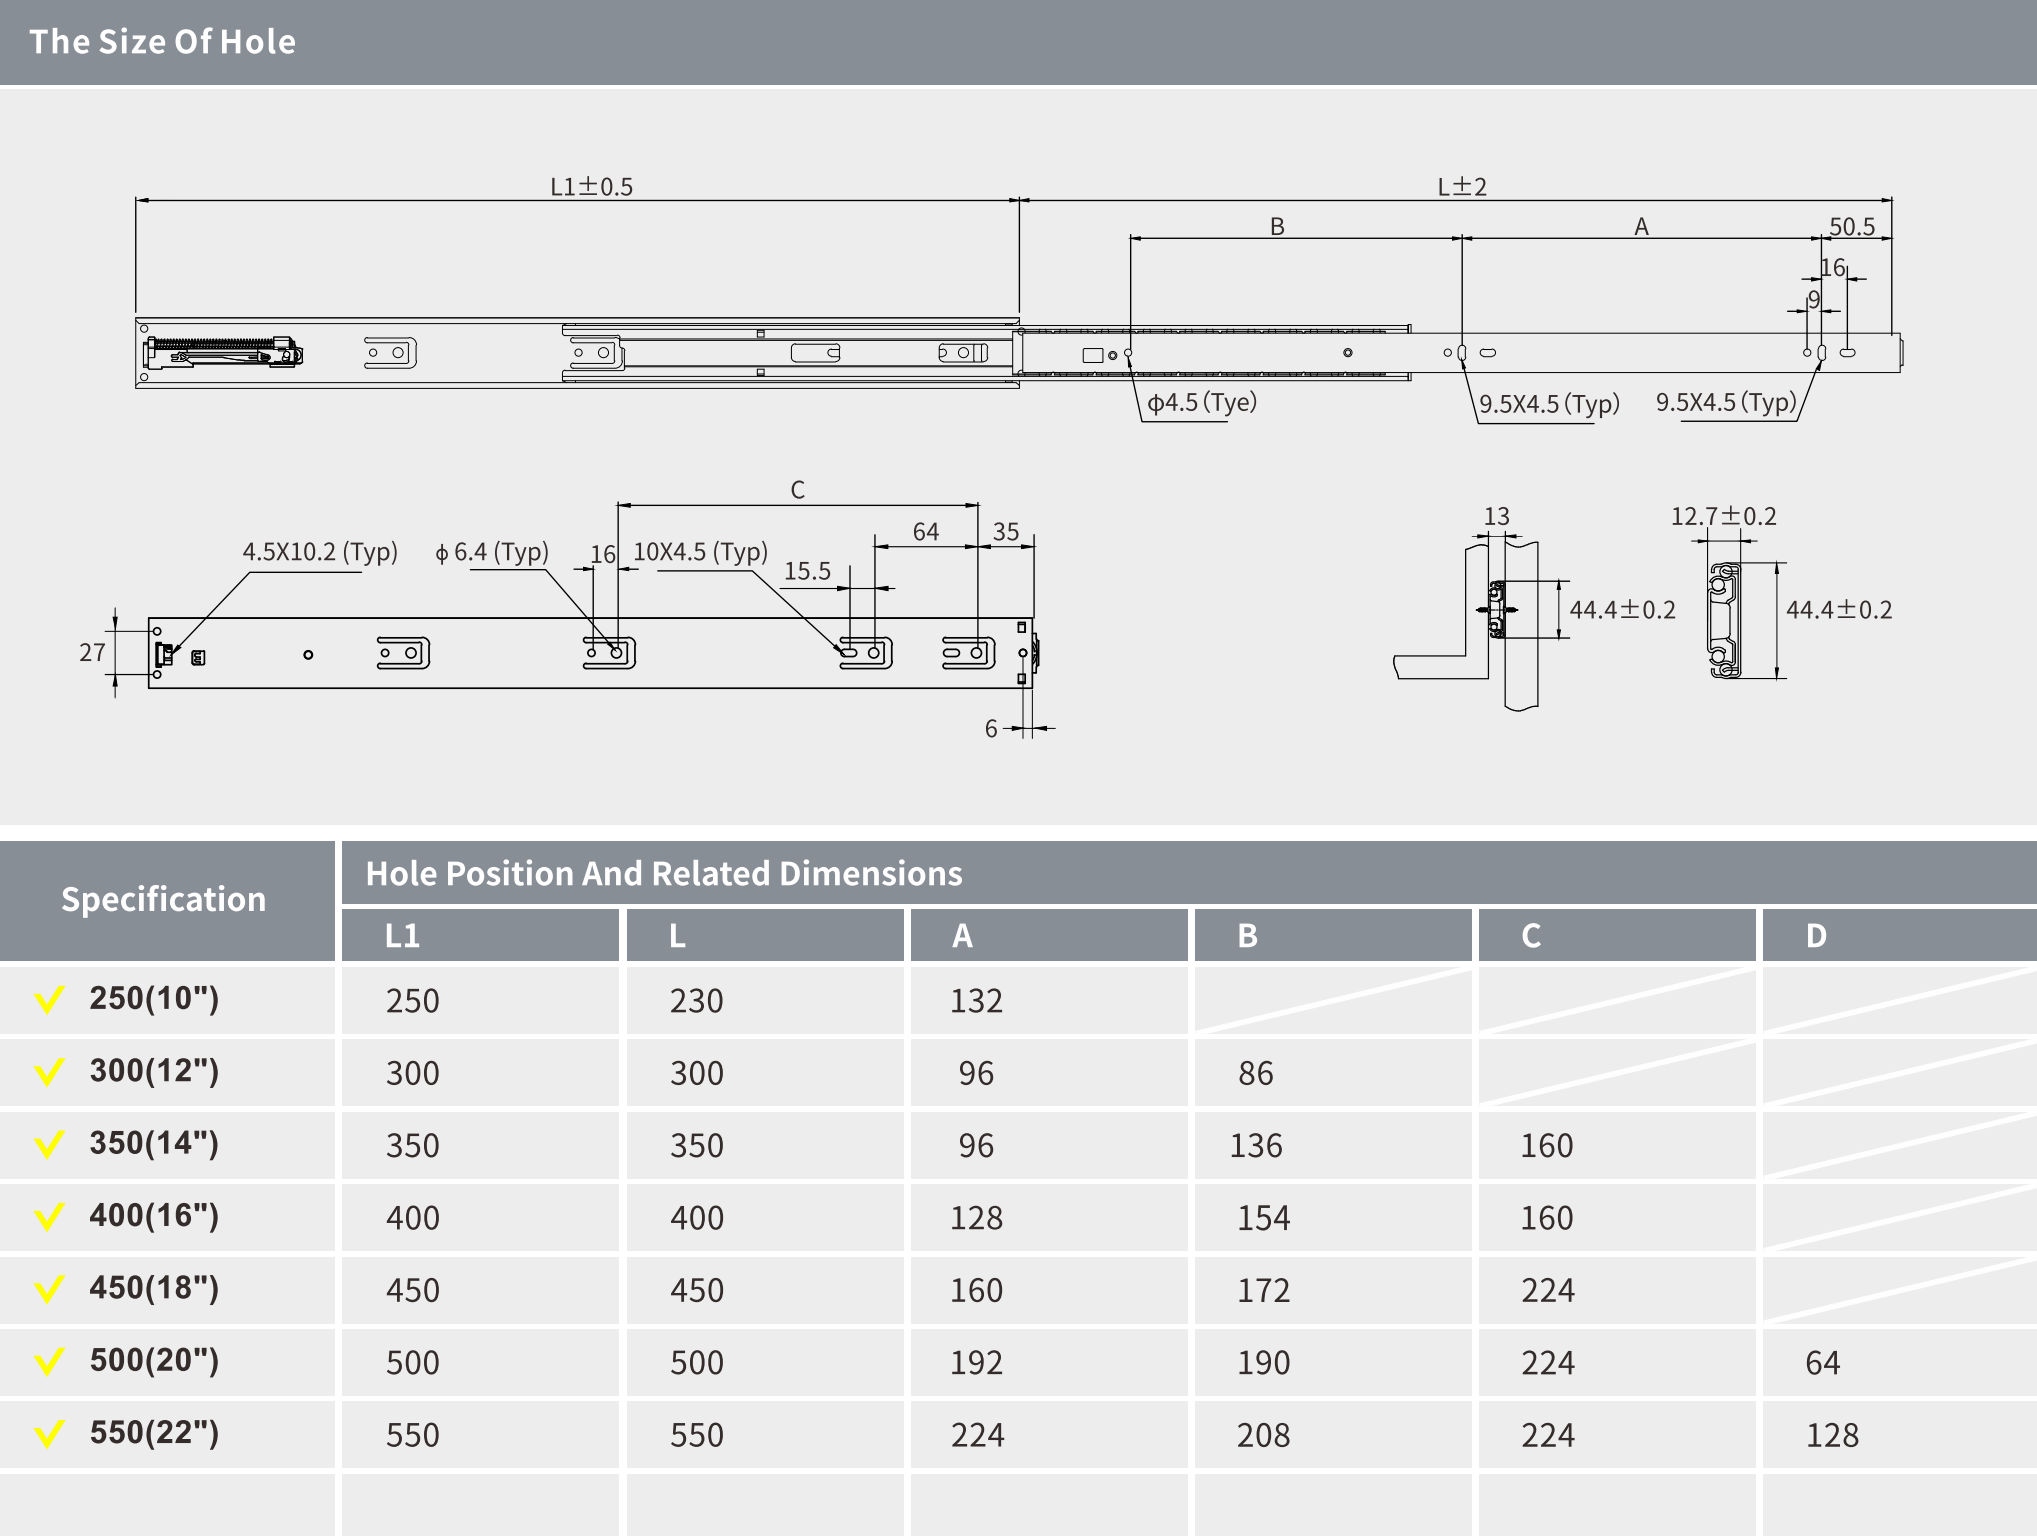Image resolution: width=2037 pixels, height=1536 pixels.
Task: Click the yellow checkmark beside 400(16")
Action: click(49, 1217)
